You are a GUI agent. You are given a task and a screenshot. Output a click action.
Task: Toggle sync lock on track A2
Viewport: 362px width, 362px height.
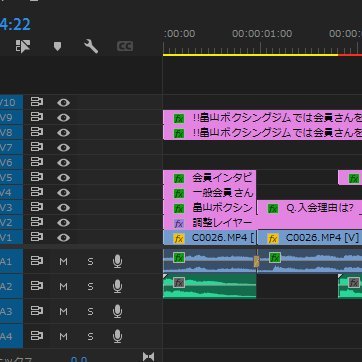(x=37, y=286)
